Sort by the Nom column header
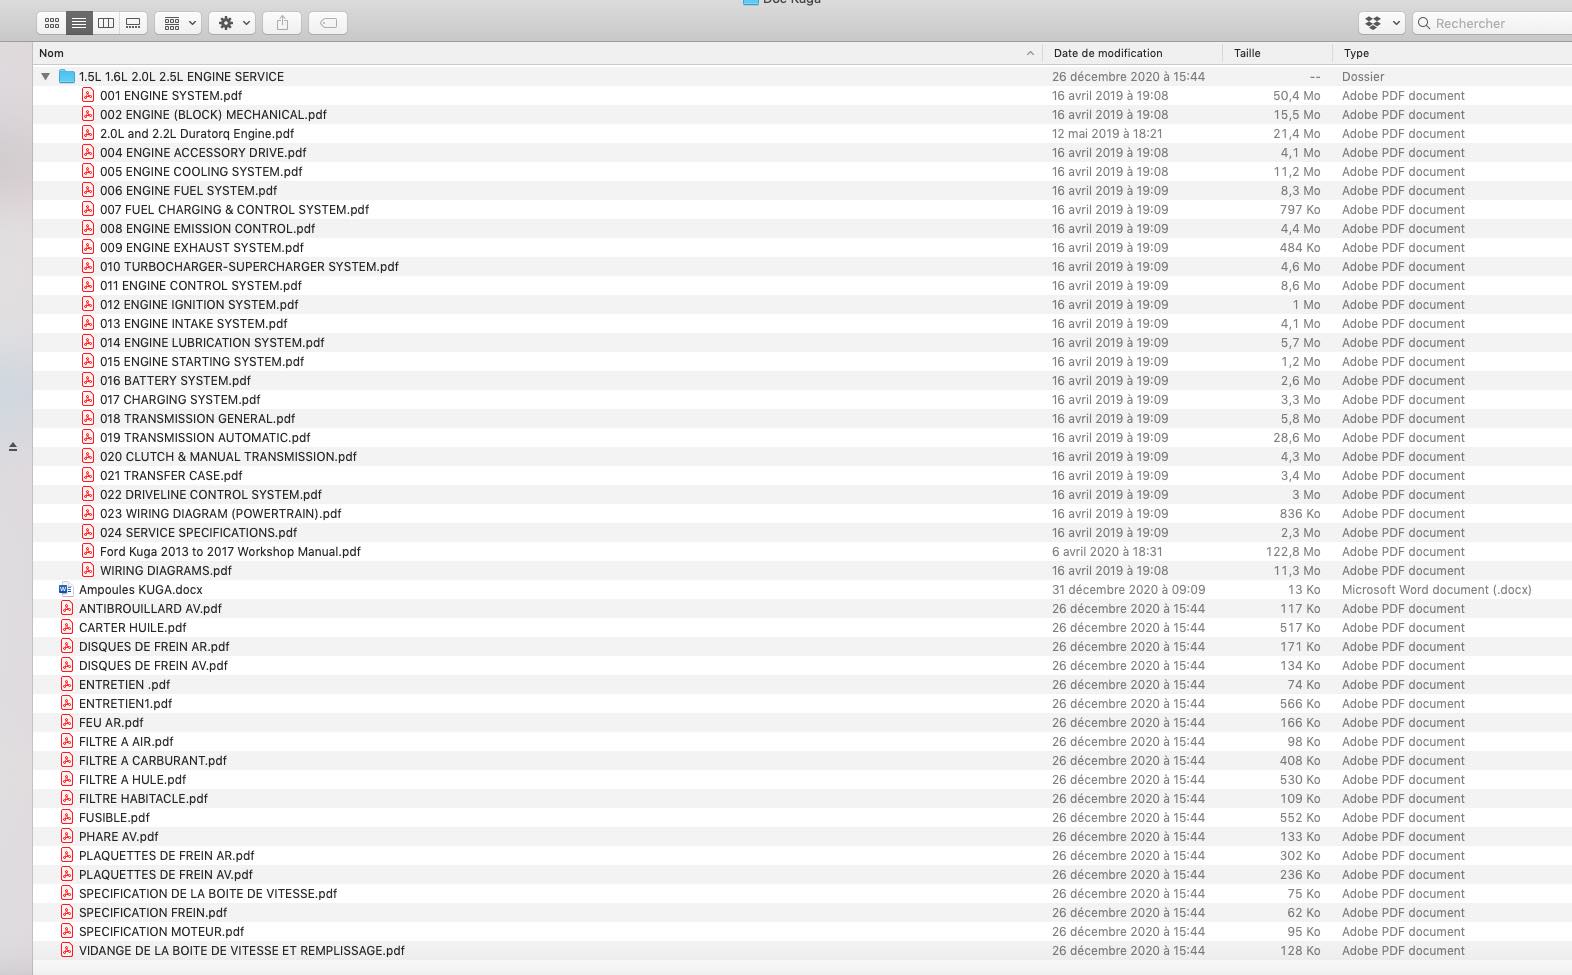 point(51,53)
